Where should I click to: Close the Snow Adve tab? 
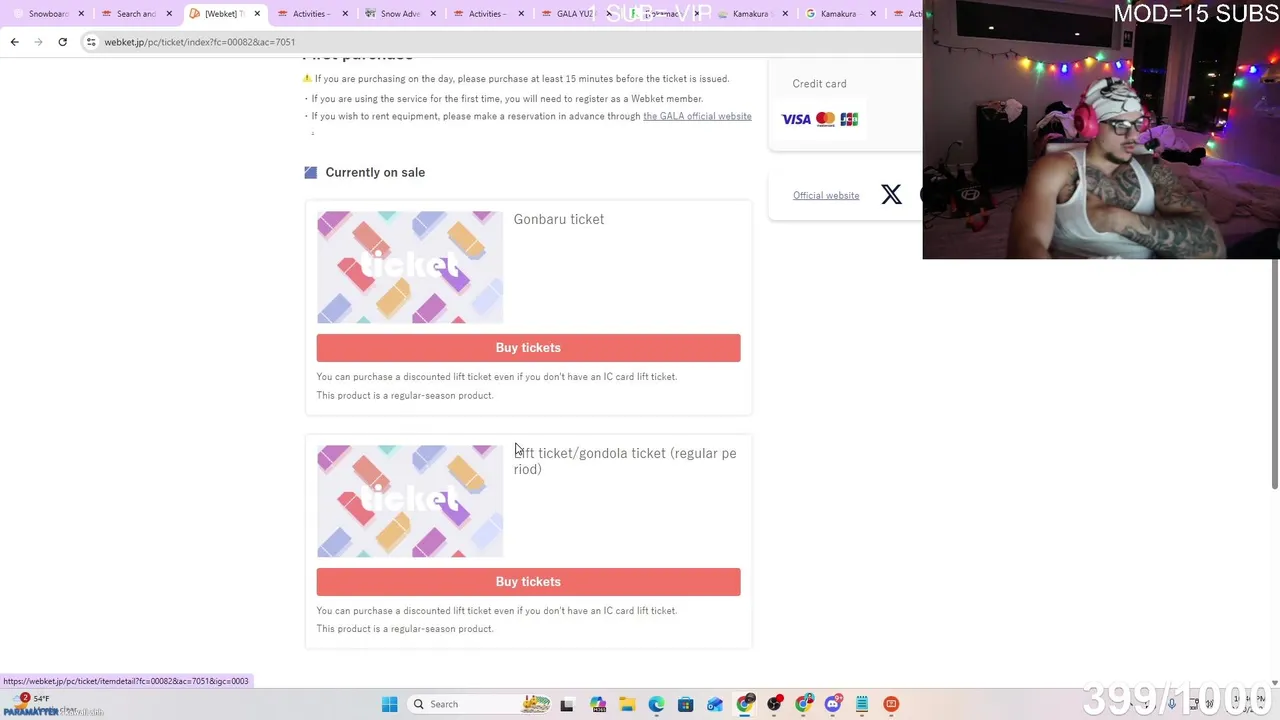click(x=433, y=14)
